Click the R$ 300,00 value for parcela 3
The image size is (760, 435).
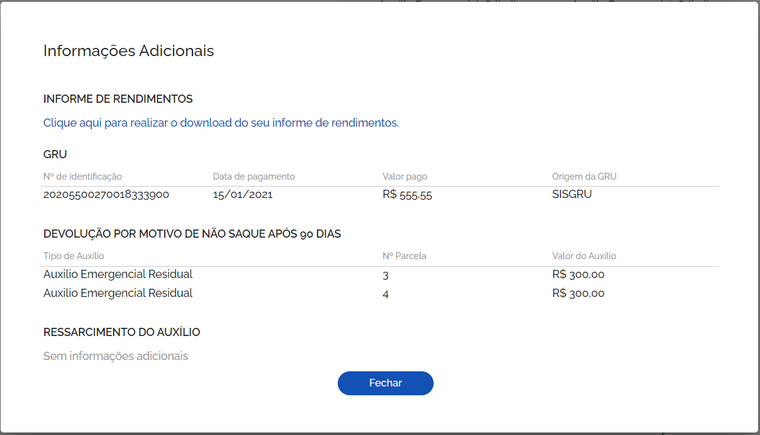click(x=578, y=274)
